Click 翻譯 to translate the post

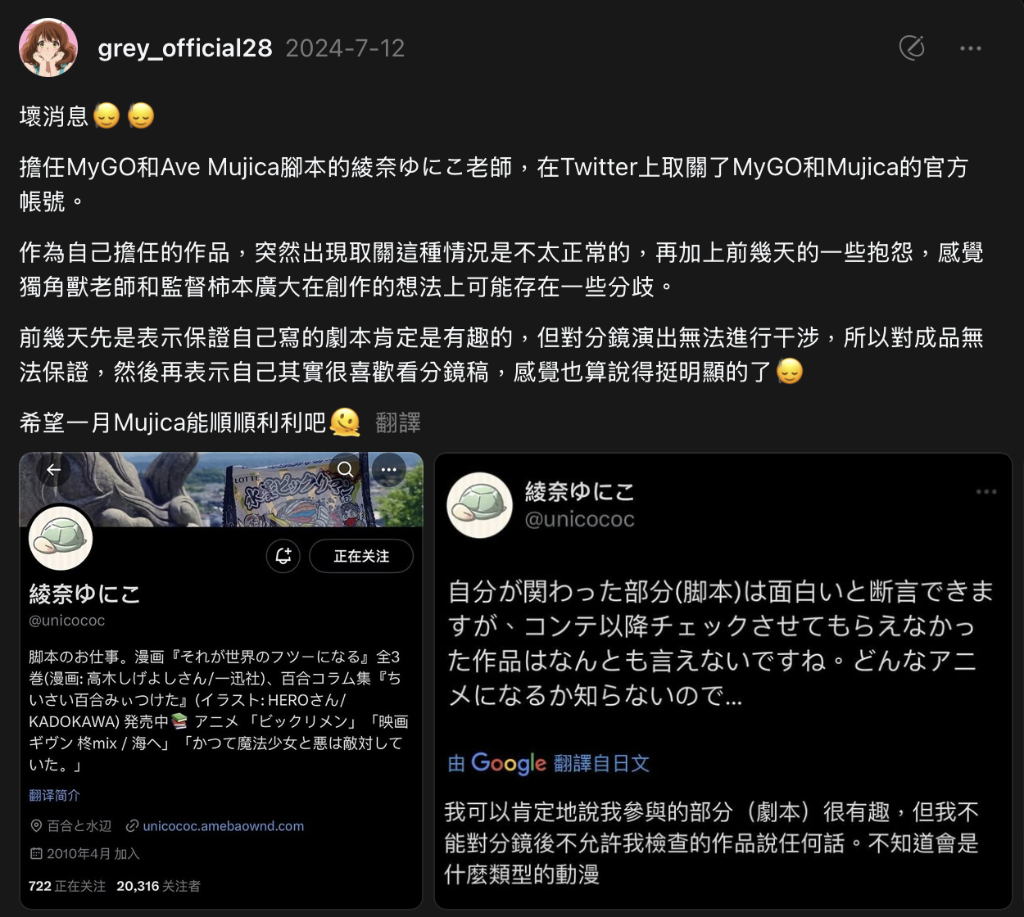point(398,423)
